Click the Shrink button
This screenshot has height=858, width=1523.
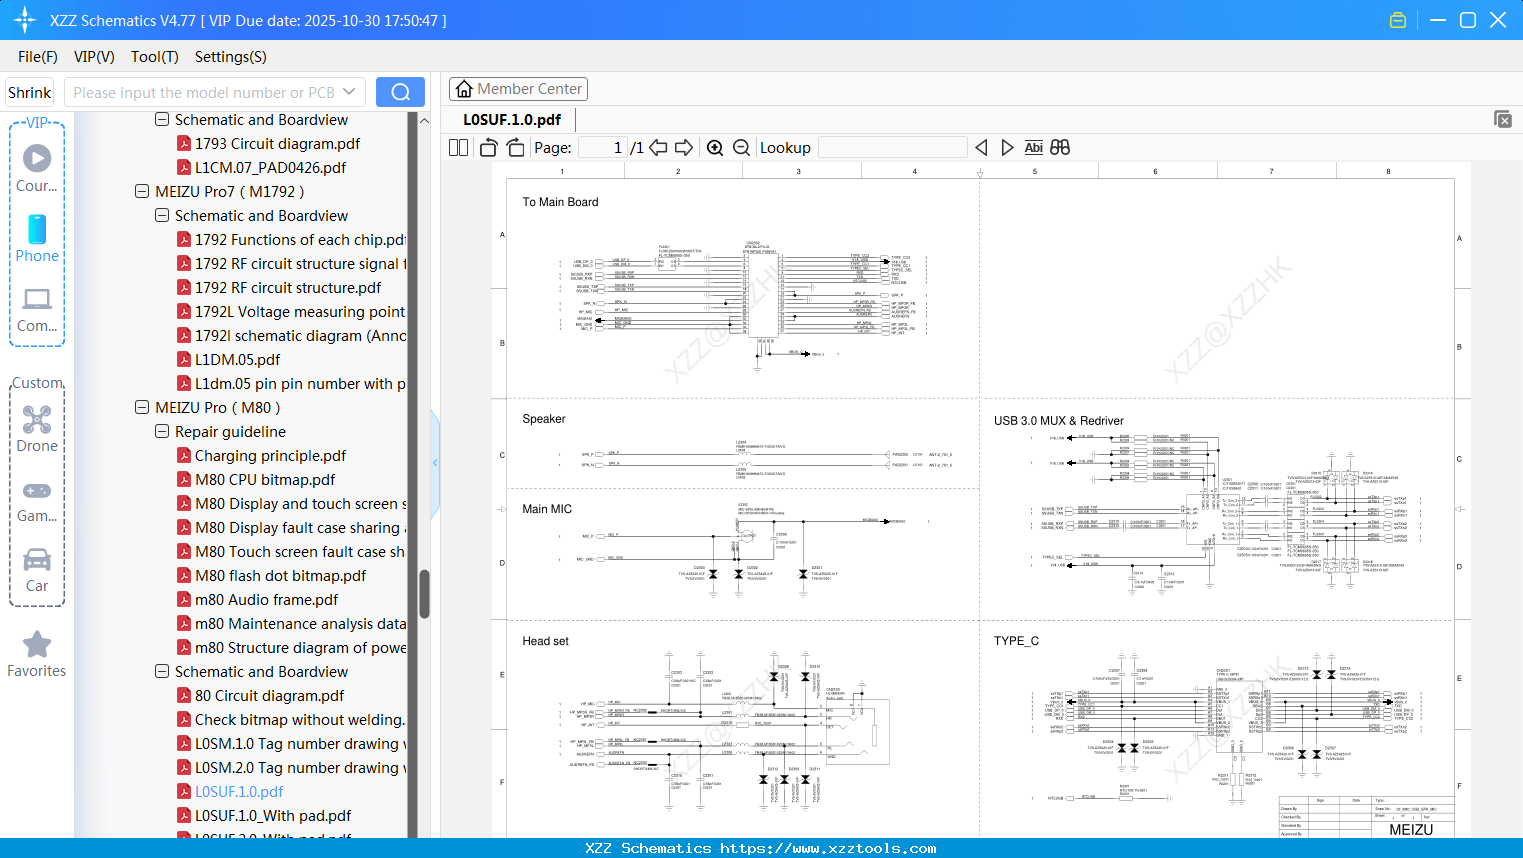(30, 92)
